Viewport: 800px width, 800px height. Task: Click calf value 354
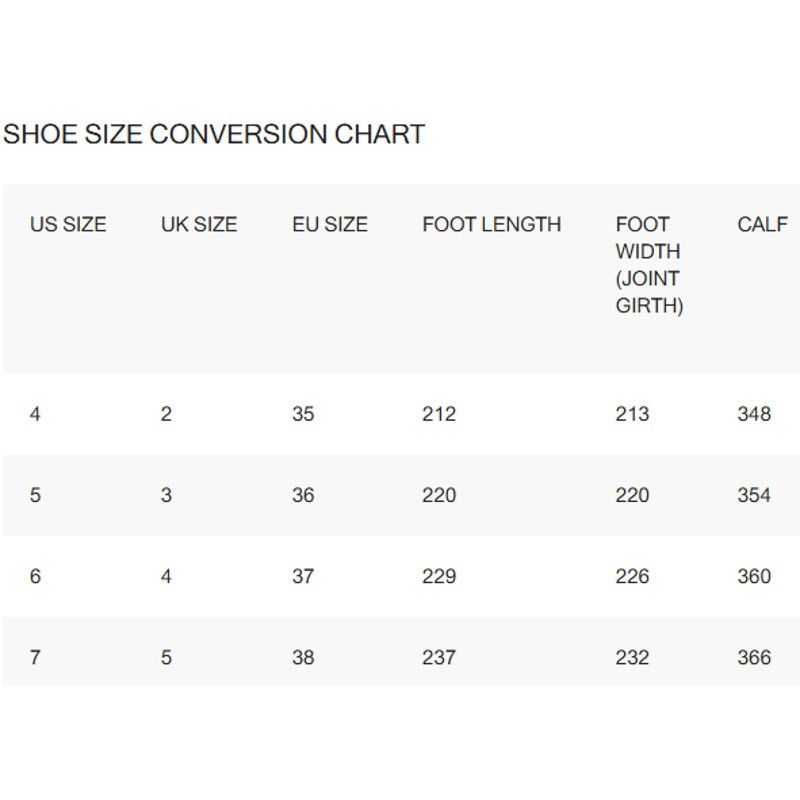pos(754,495)
